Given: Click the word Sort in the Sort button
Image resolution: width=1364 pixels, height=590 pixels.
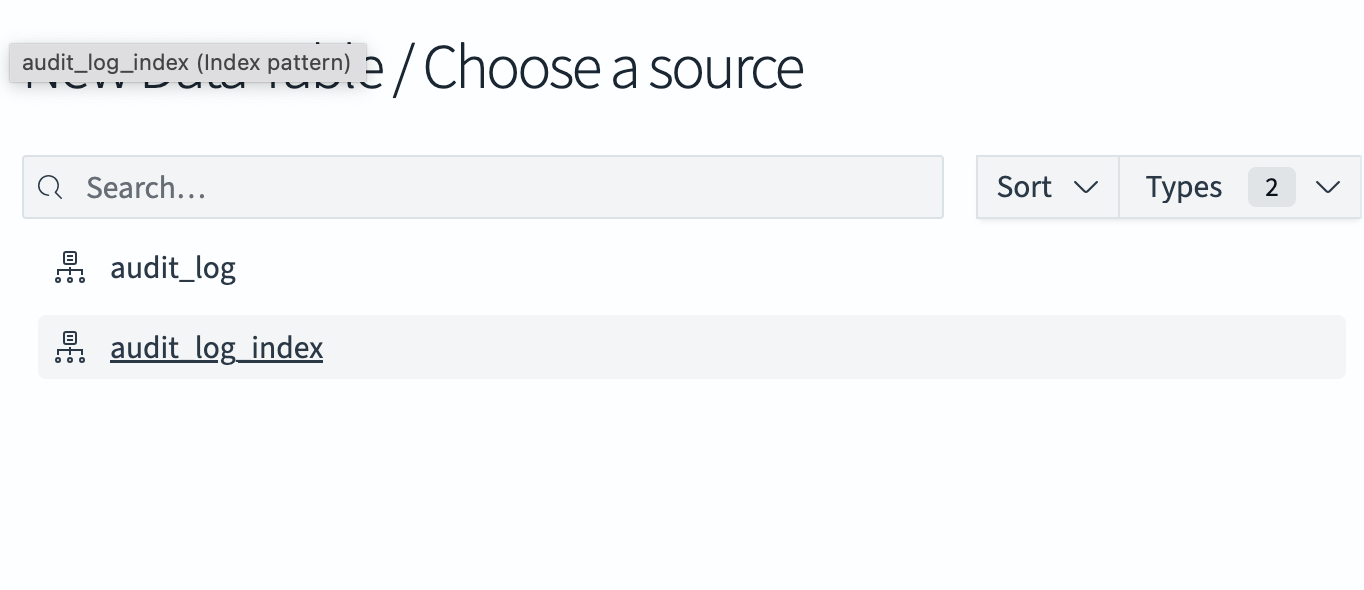Looking at the screenshot, I should click(x=1024, y=187).
